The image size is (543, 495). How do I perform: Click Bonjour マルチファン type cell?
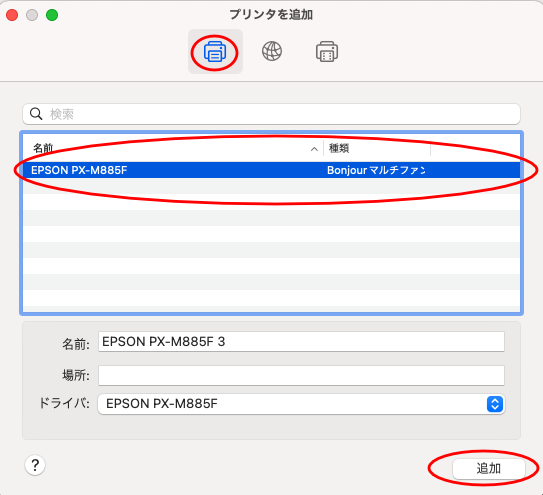point(376,170)
